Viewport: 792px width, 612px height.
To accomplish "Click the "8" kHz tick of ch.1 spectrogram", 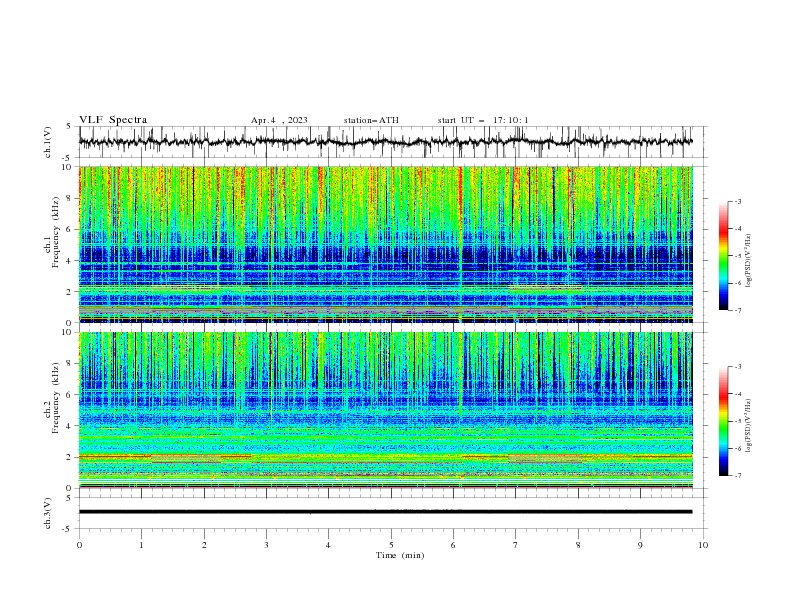I will click(71, 198).
